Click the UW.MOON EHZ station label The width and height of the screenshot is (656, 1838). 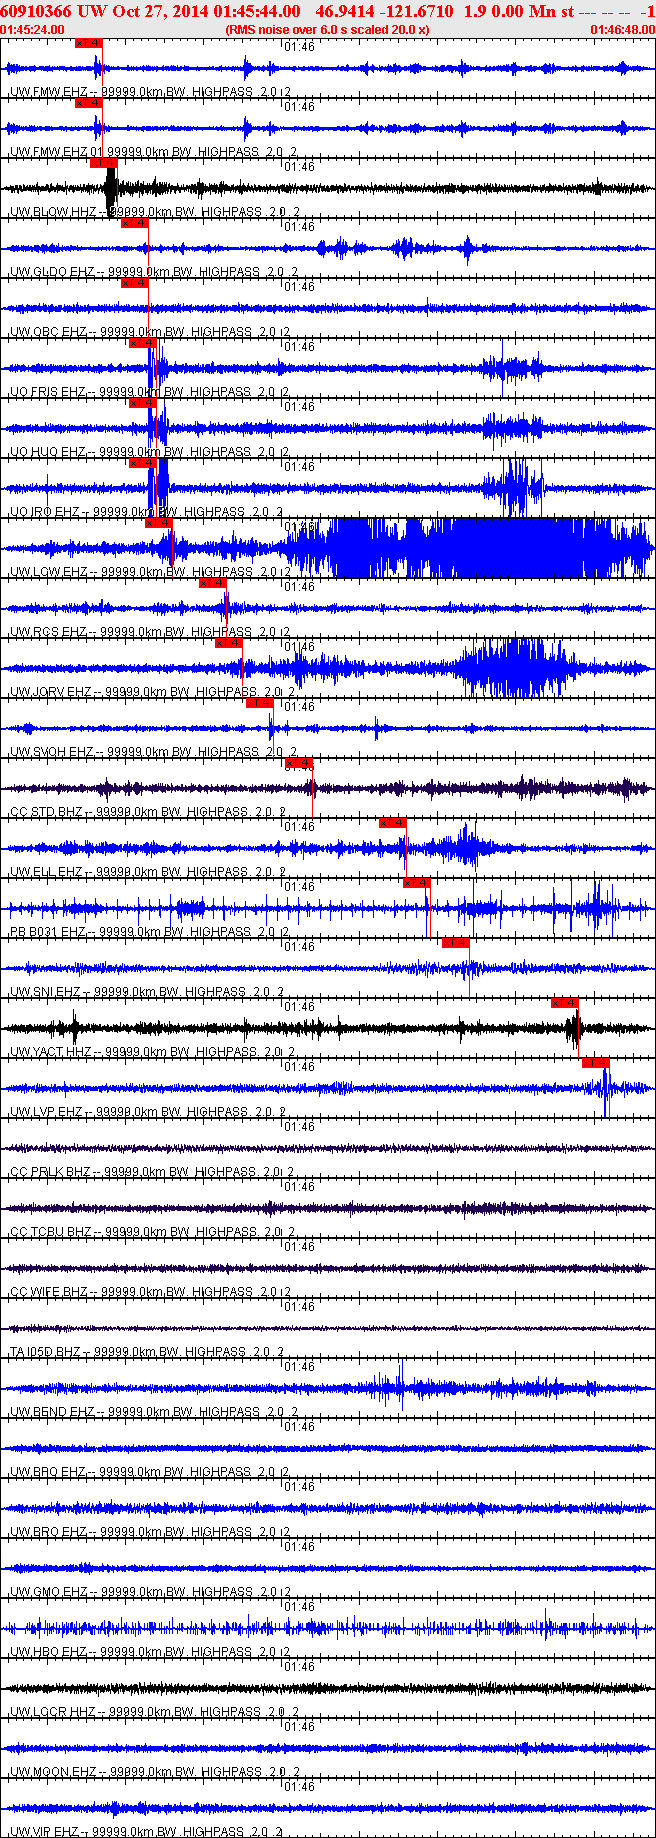click(x=53, y=1772)
